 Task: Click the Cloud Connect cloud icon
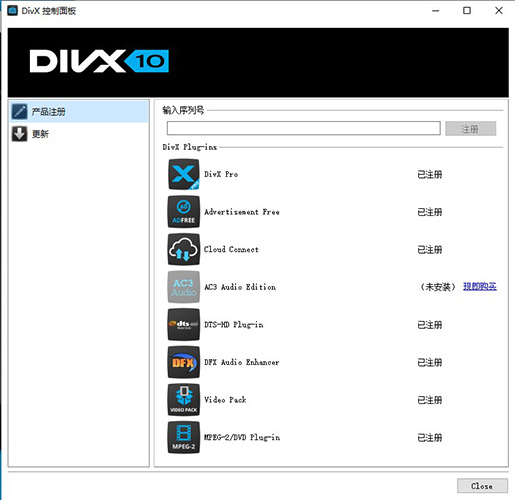click(x=184, y=249)
